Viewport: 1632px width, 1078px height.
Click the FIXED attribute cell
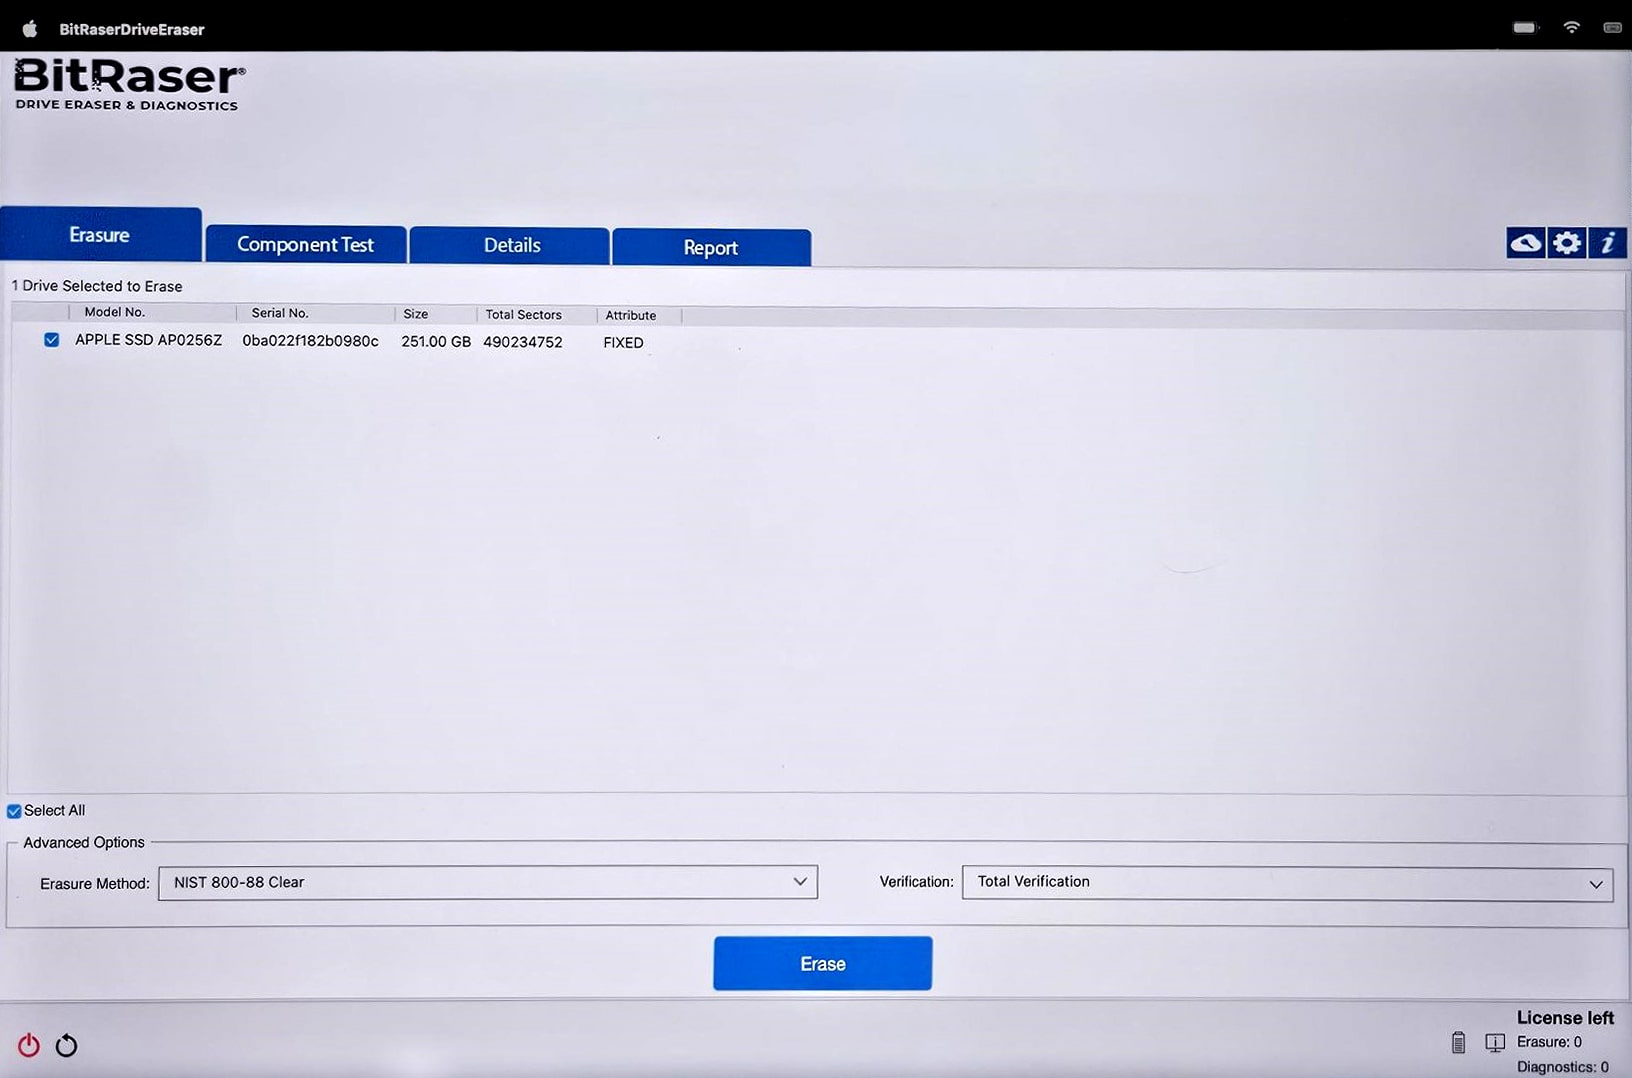[623, 343]
